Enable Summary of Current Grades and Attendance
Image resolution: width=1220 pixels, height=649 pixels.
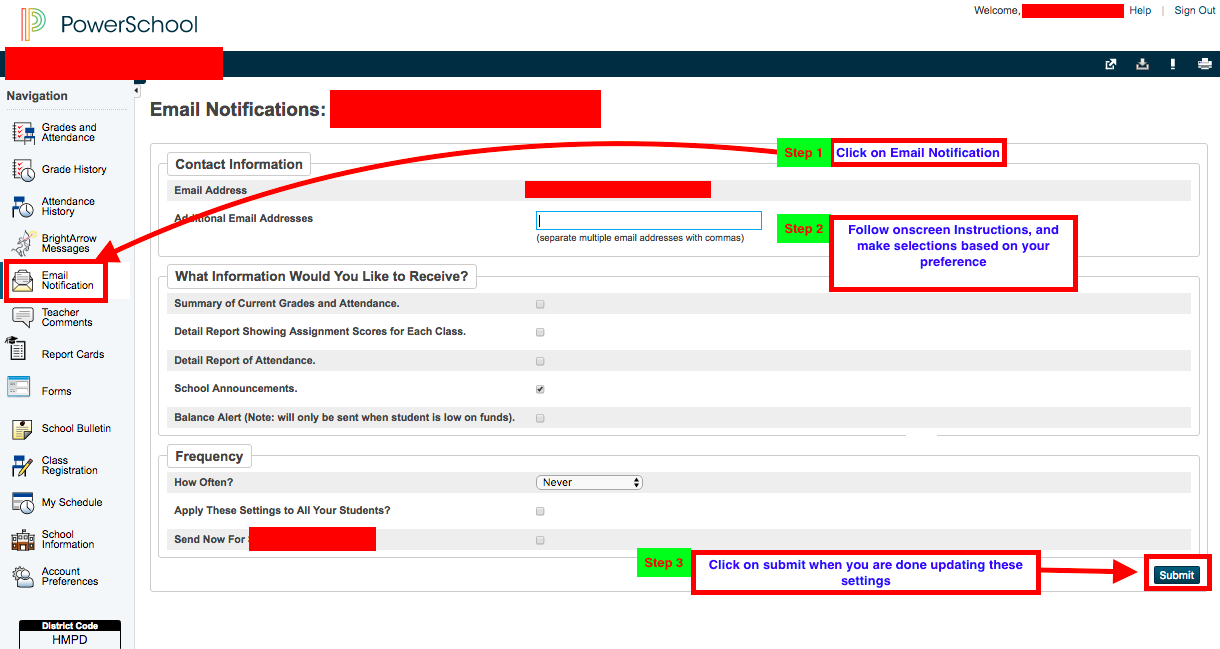point(540,304)
